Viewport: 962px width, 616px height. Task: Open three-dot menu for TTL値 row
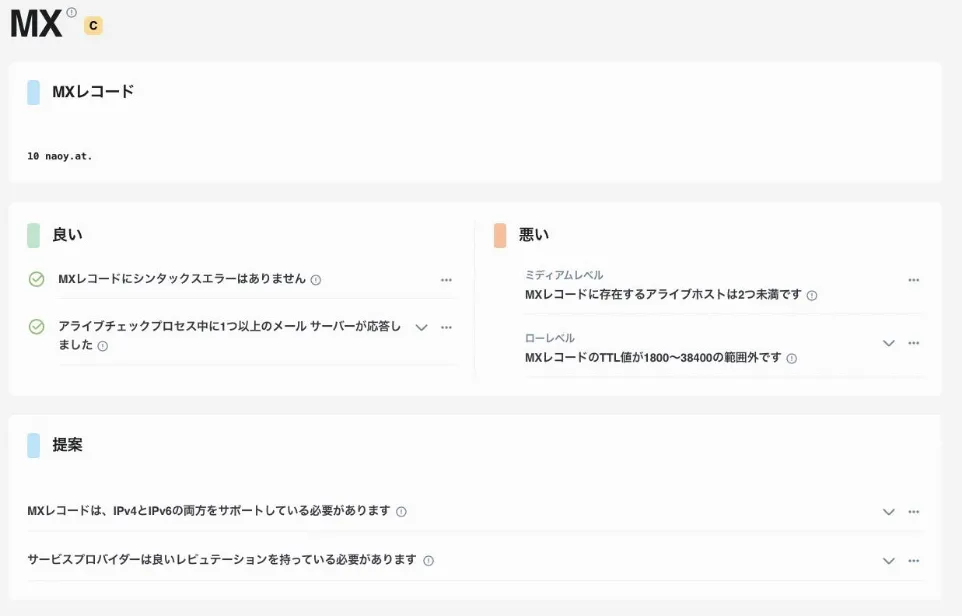pos(913,343)
